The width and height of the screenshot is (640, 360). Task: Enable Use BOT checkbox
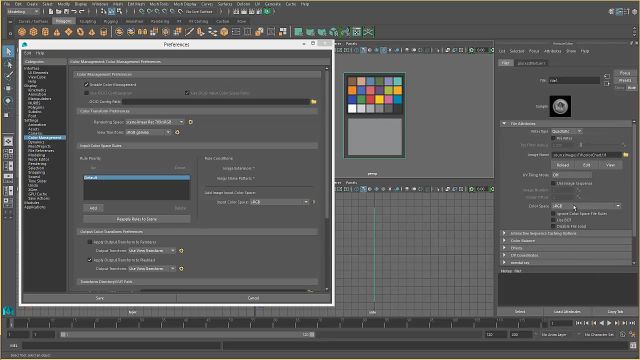[x=553, y=220]
